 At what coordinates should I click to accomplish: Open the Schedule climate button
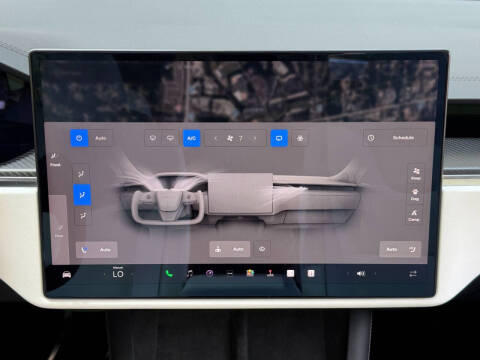click(x=395, y=138)
